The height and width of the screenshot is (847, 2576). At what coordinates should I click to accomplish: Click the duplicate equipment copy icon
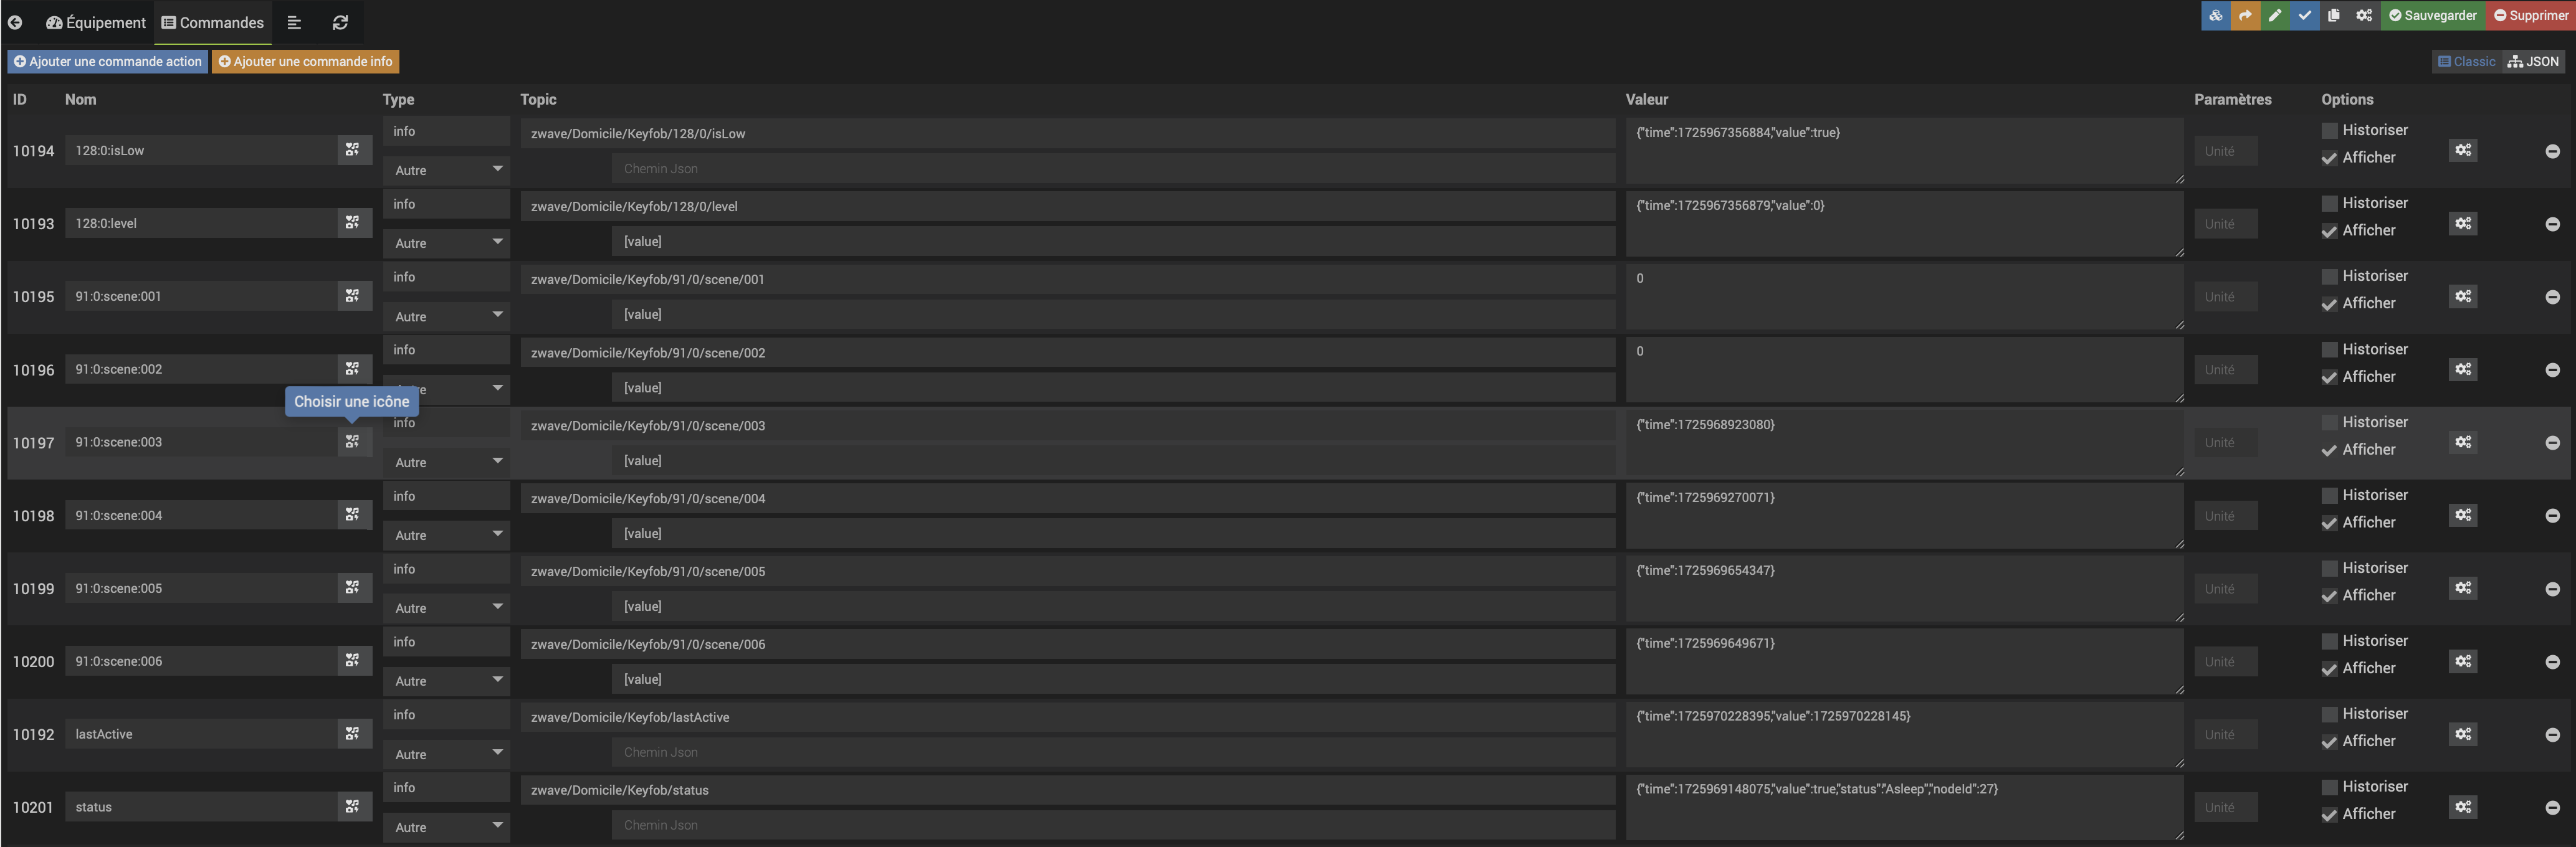(x=2333, y=15)
